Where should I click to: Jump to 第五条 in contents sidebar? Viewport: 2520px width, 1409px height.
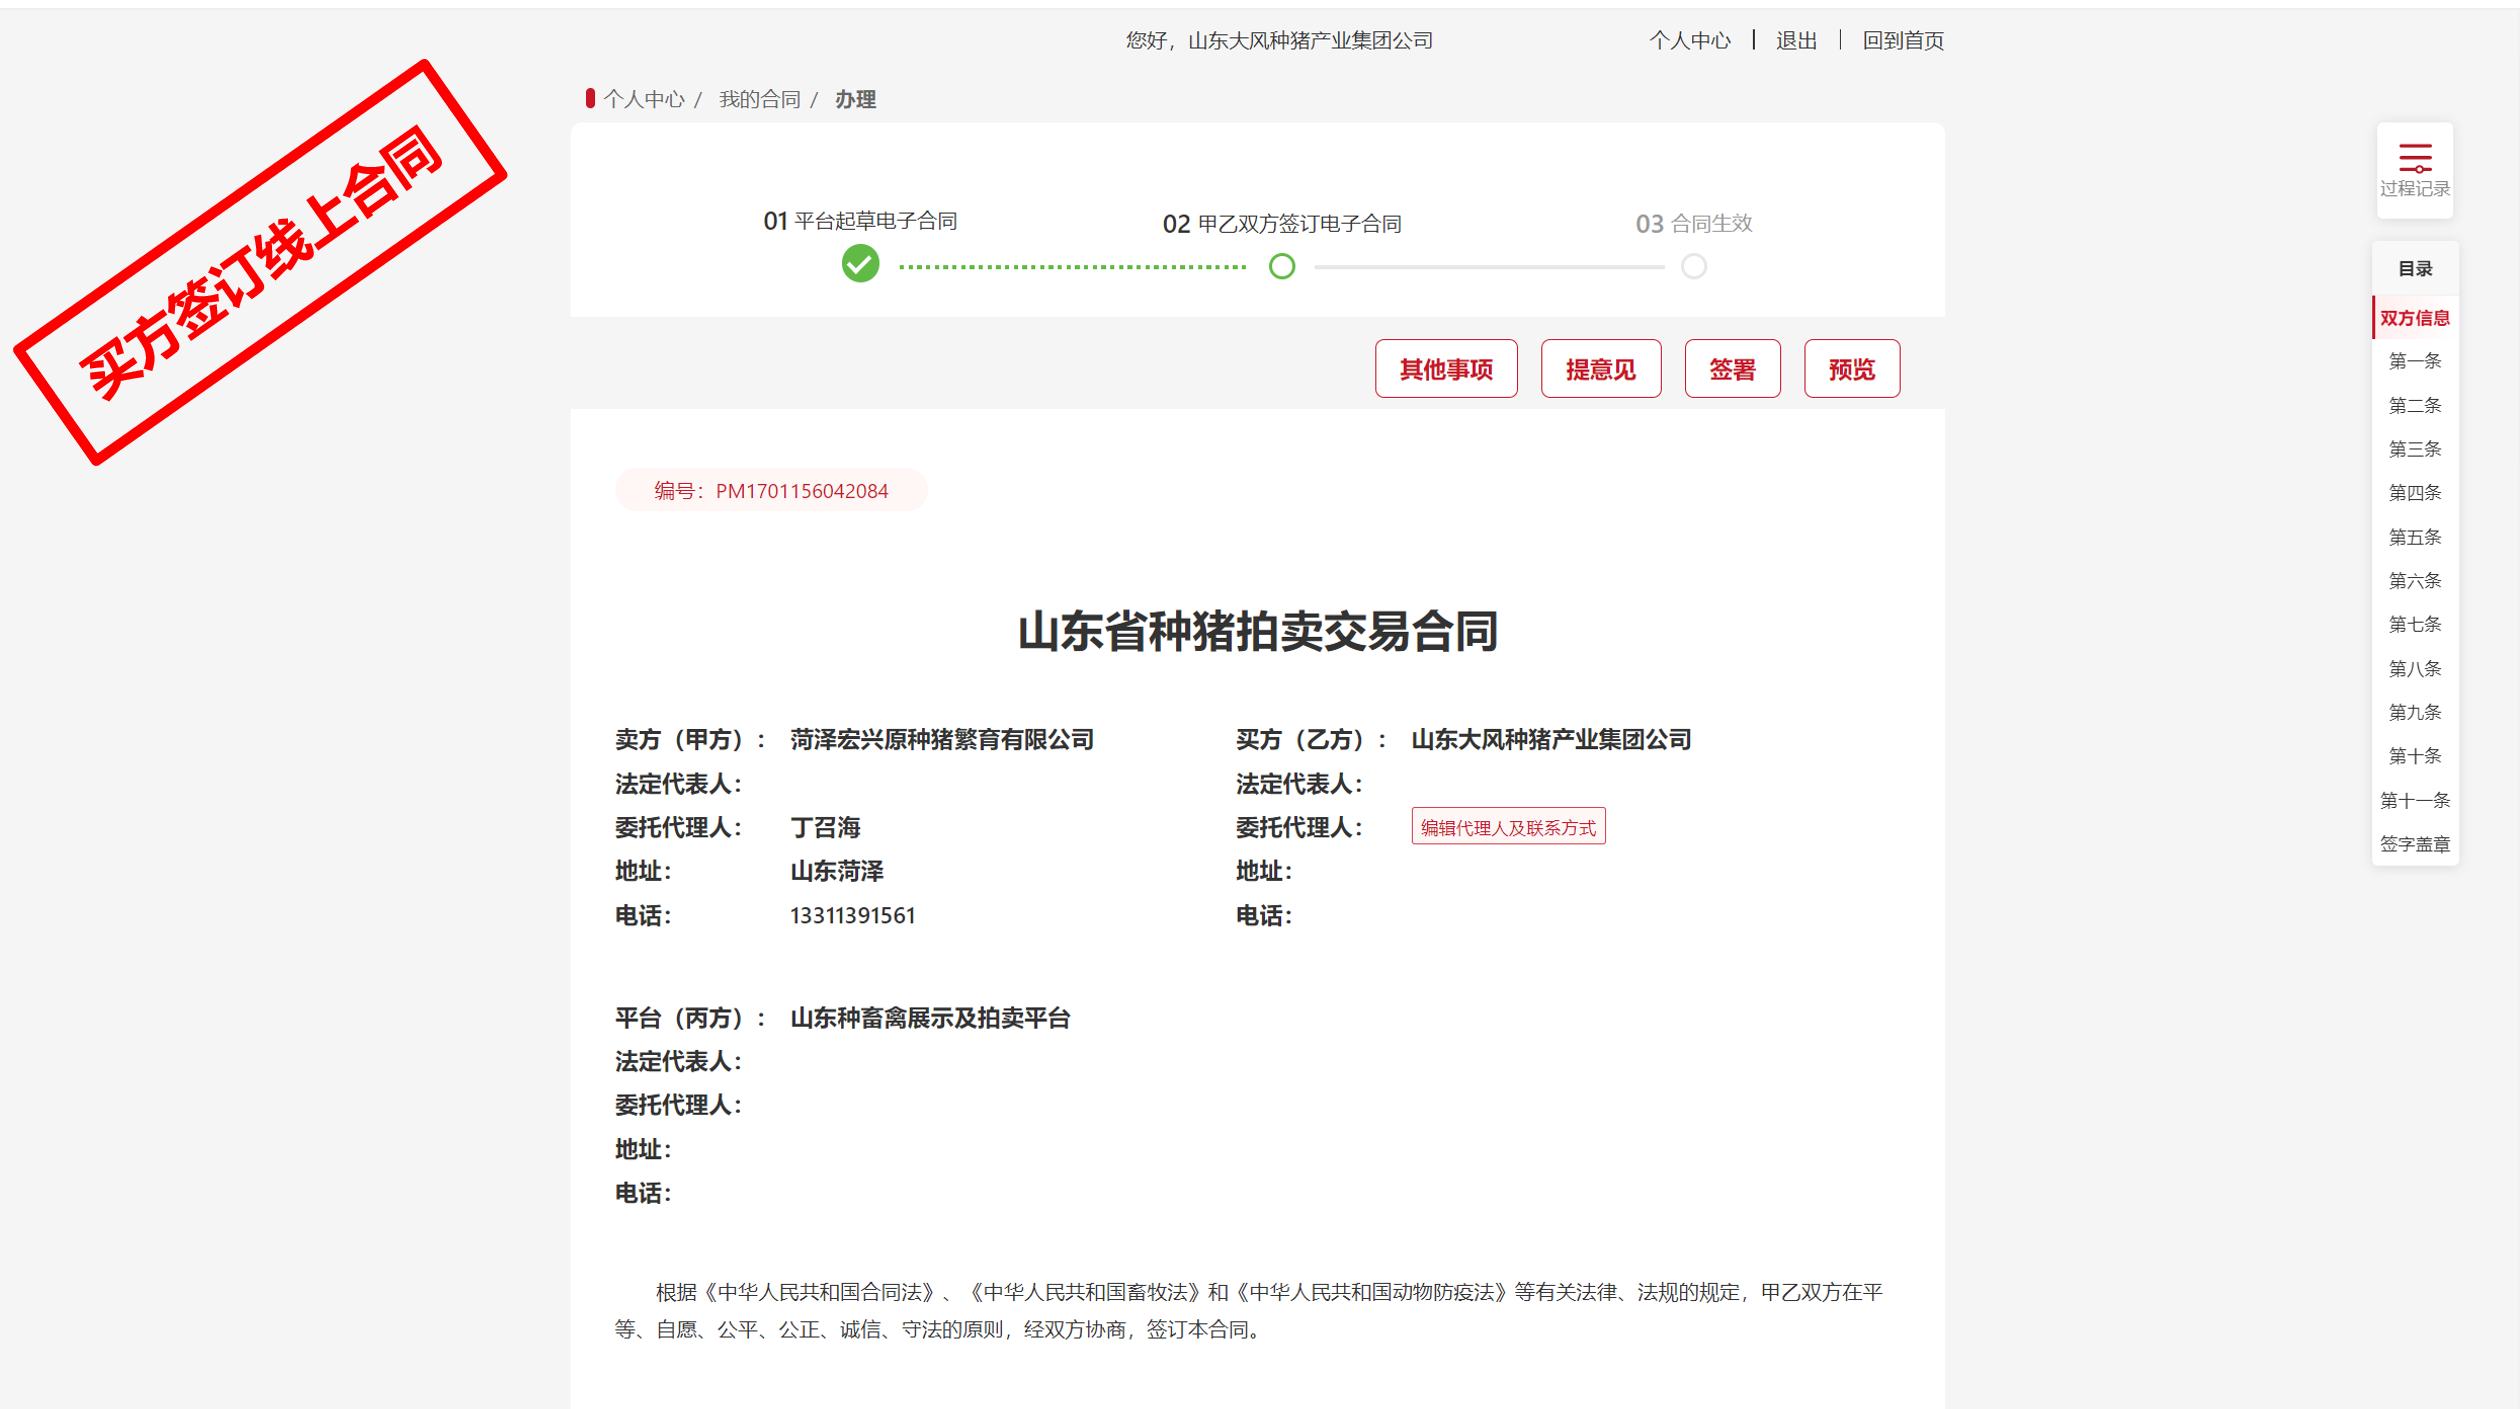[2414, 537]
